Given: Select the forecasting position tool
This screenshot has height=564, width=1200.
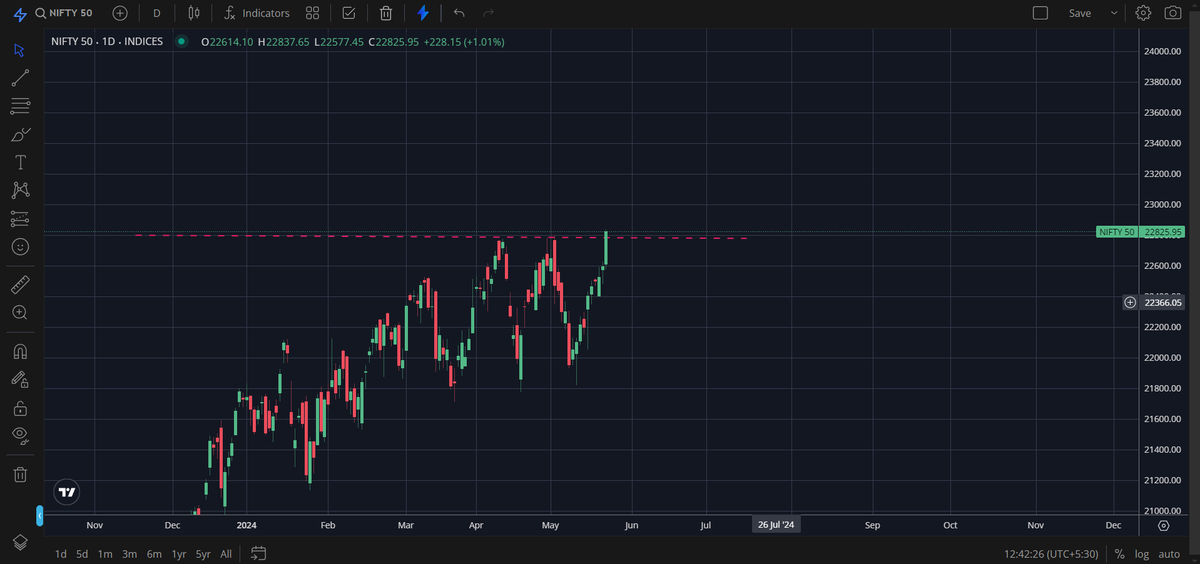Looking at the screenshot, I should (20, 218).
